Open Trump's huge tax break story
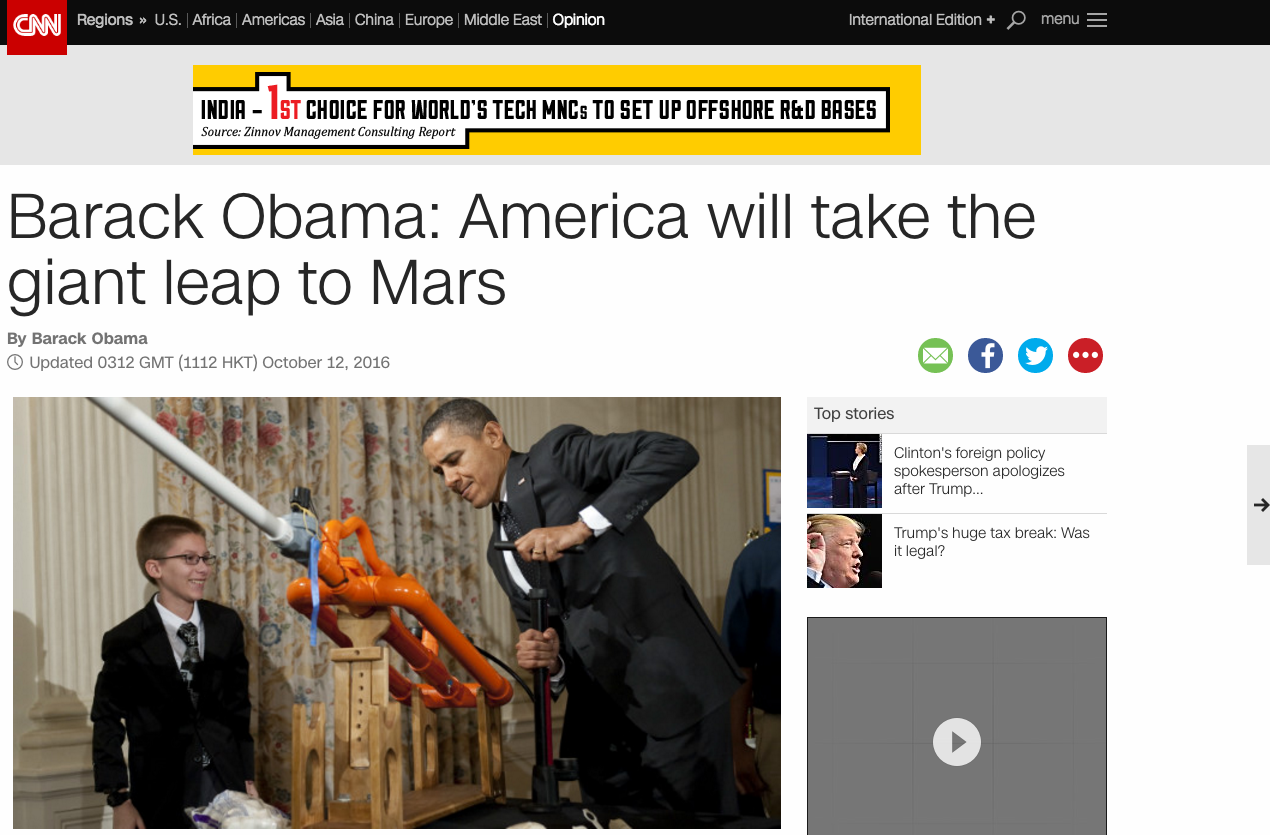The image size is (1270, 835). tap(991, 542)
